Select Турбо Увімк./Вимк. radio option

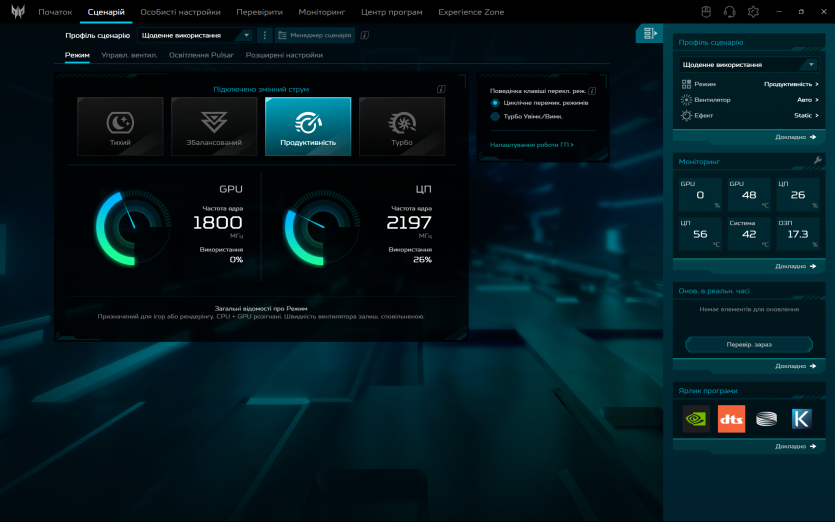click(x=495, y=116)
